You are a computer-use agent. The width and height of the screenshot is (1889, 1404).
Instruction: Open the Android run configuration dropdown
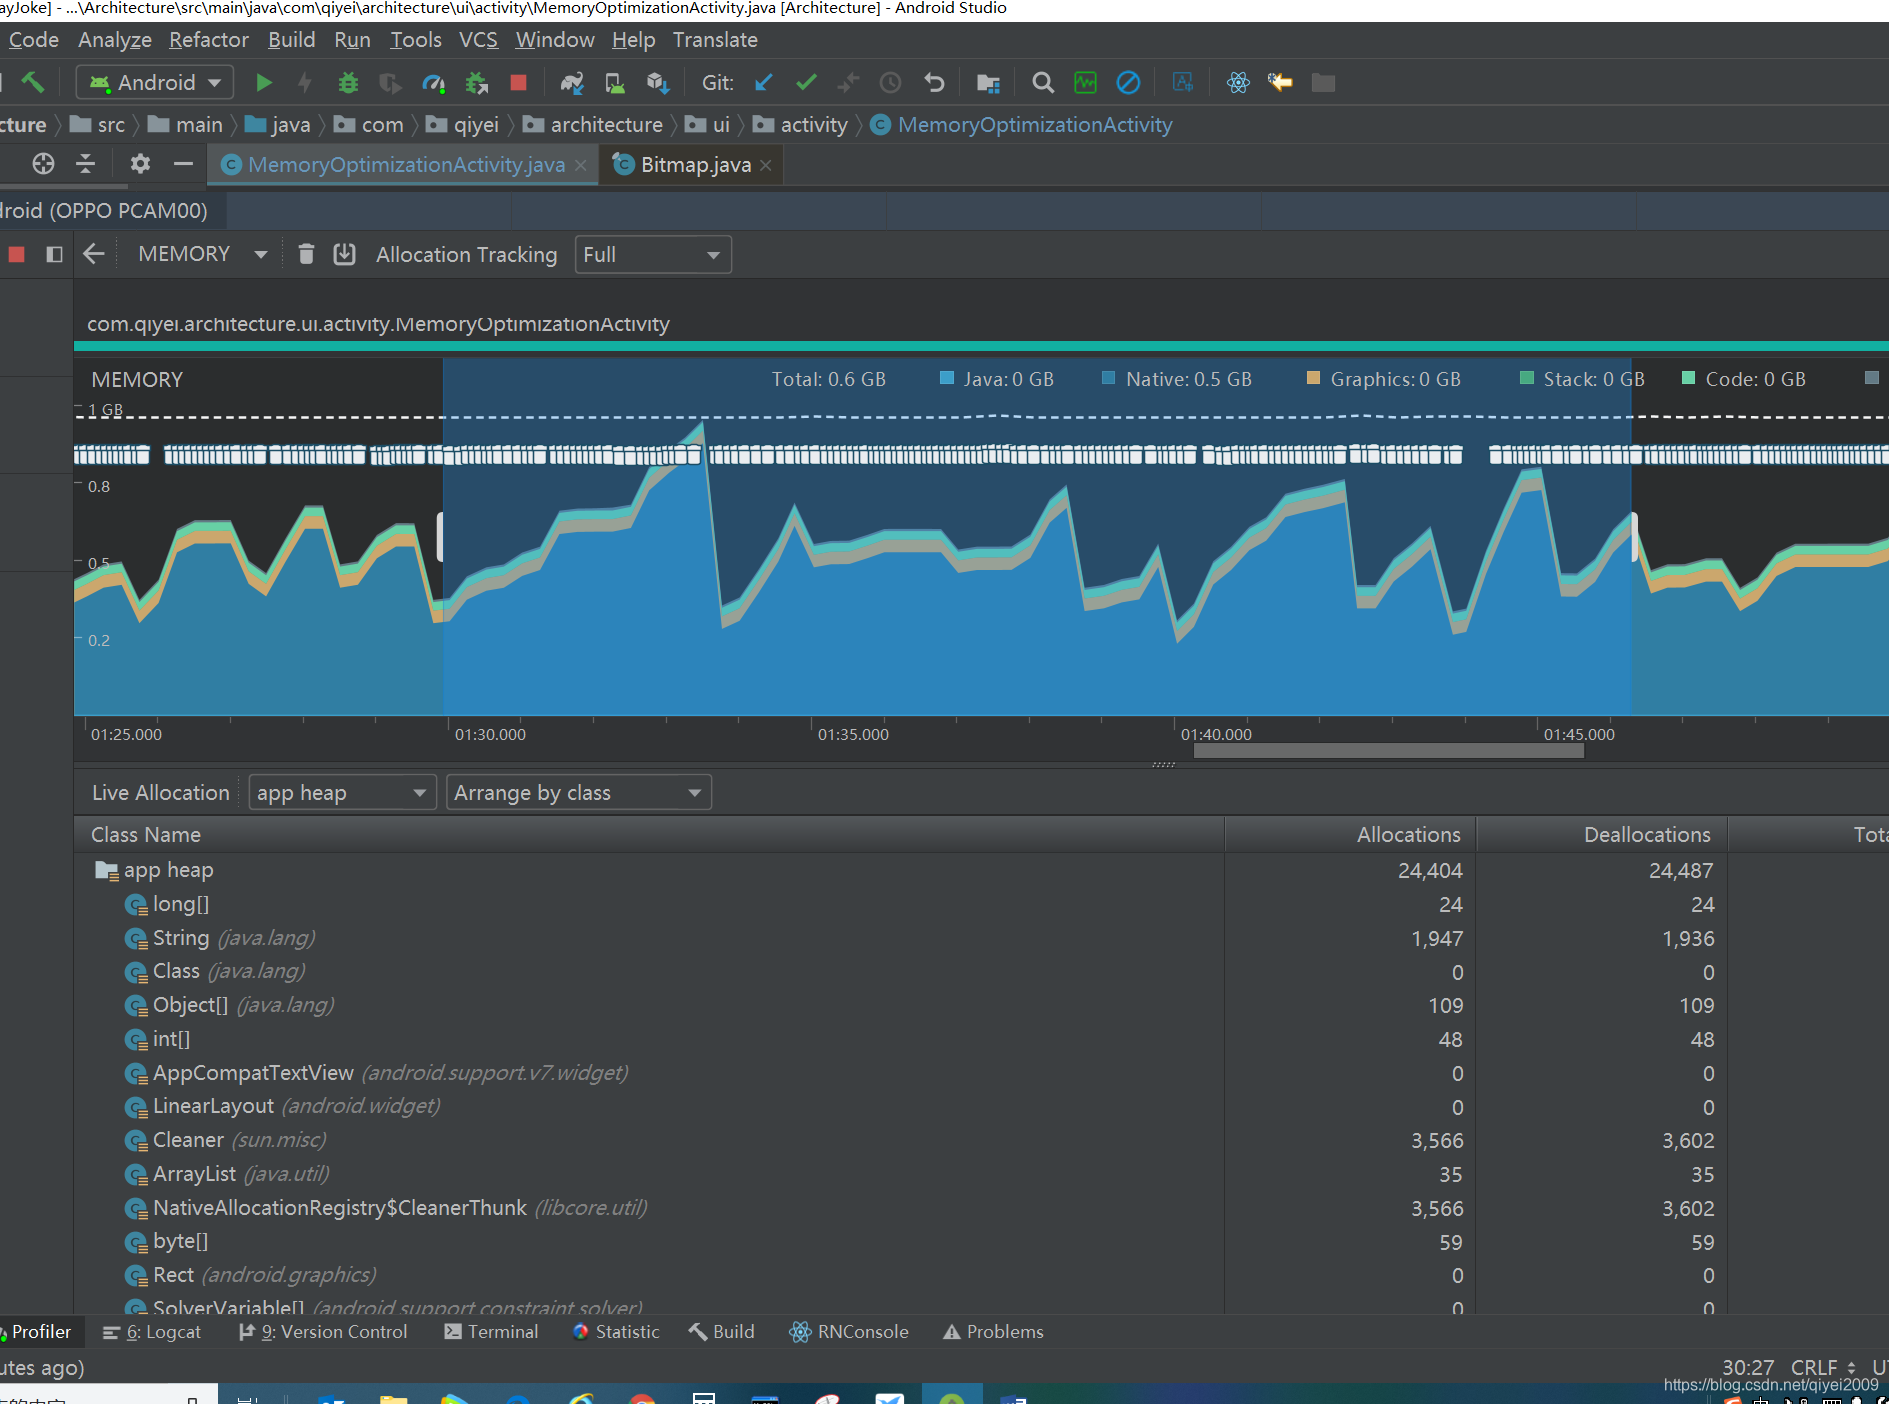pos(155,82)
